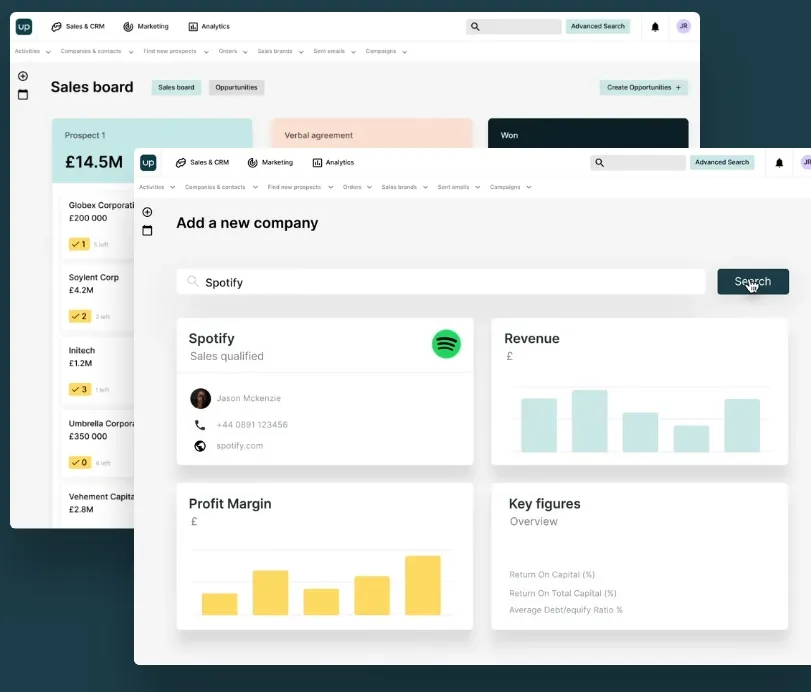The image size is (811, 692).
Task: Open Analytics in Sales board window
Action: (209, 26)
